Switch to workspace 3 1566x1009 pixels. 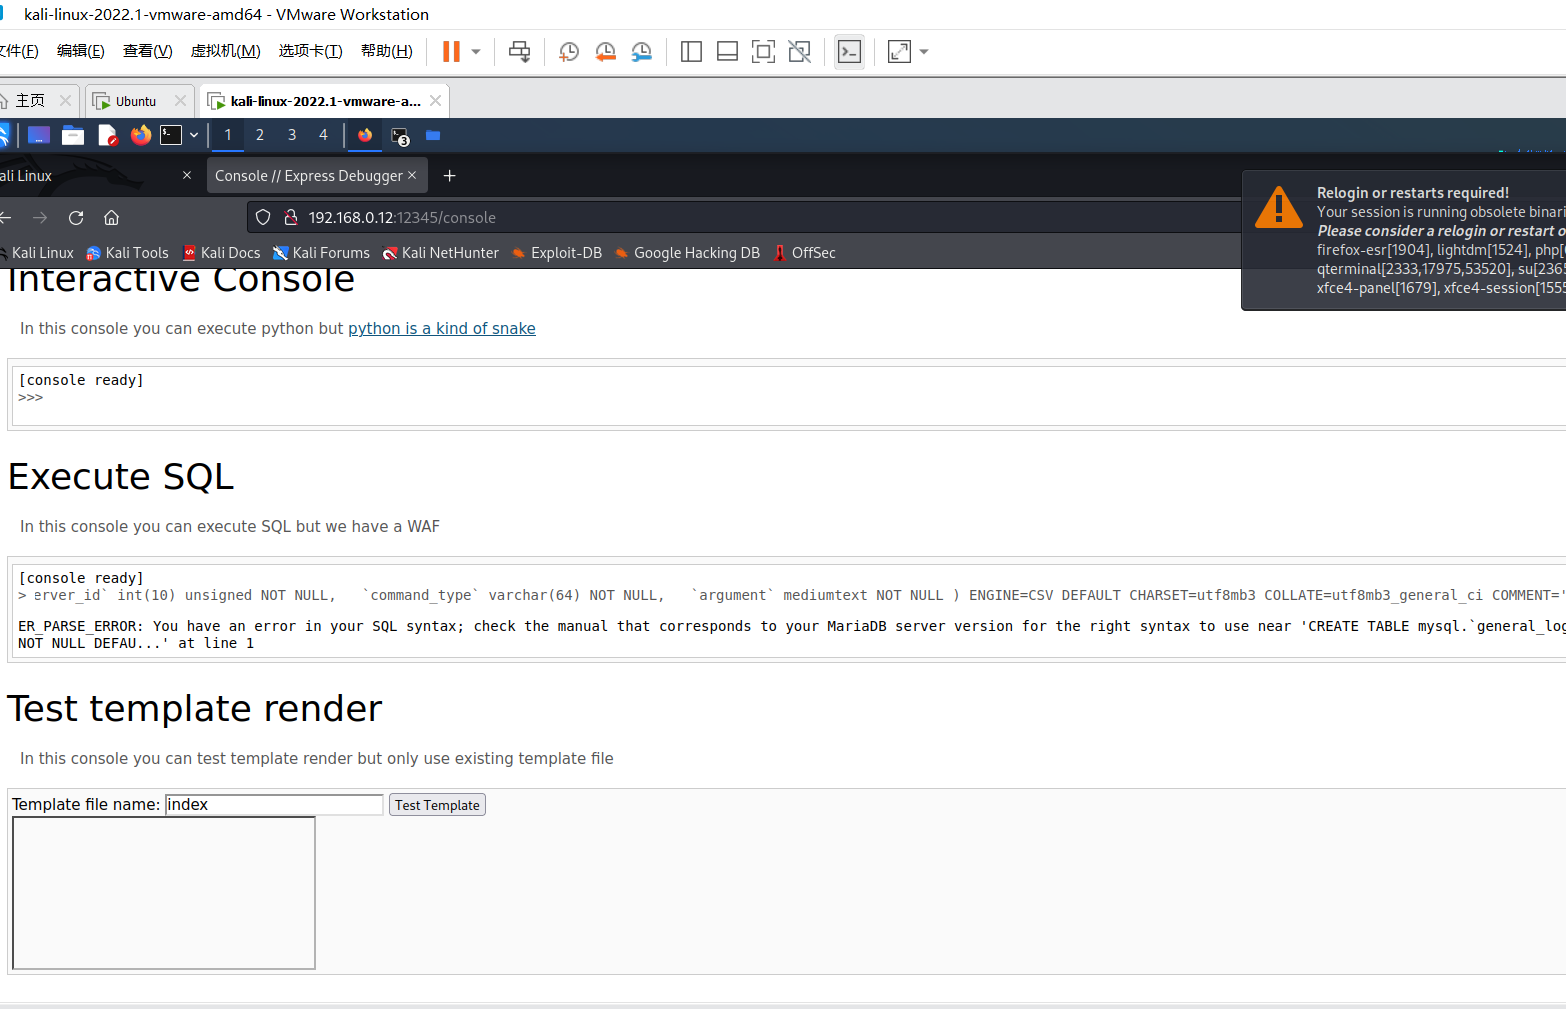292,135
